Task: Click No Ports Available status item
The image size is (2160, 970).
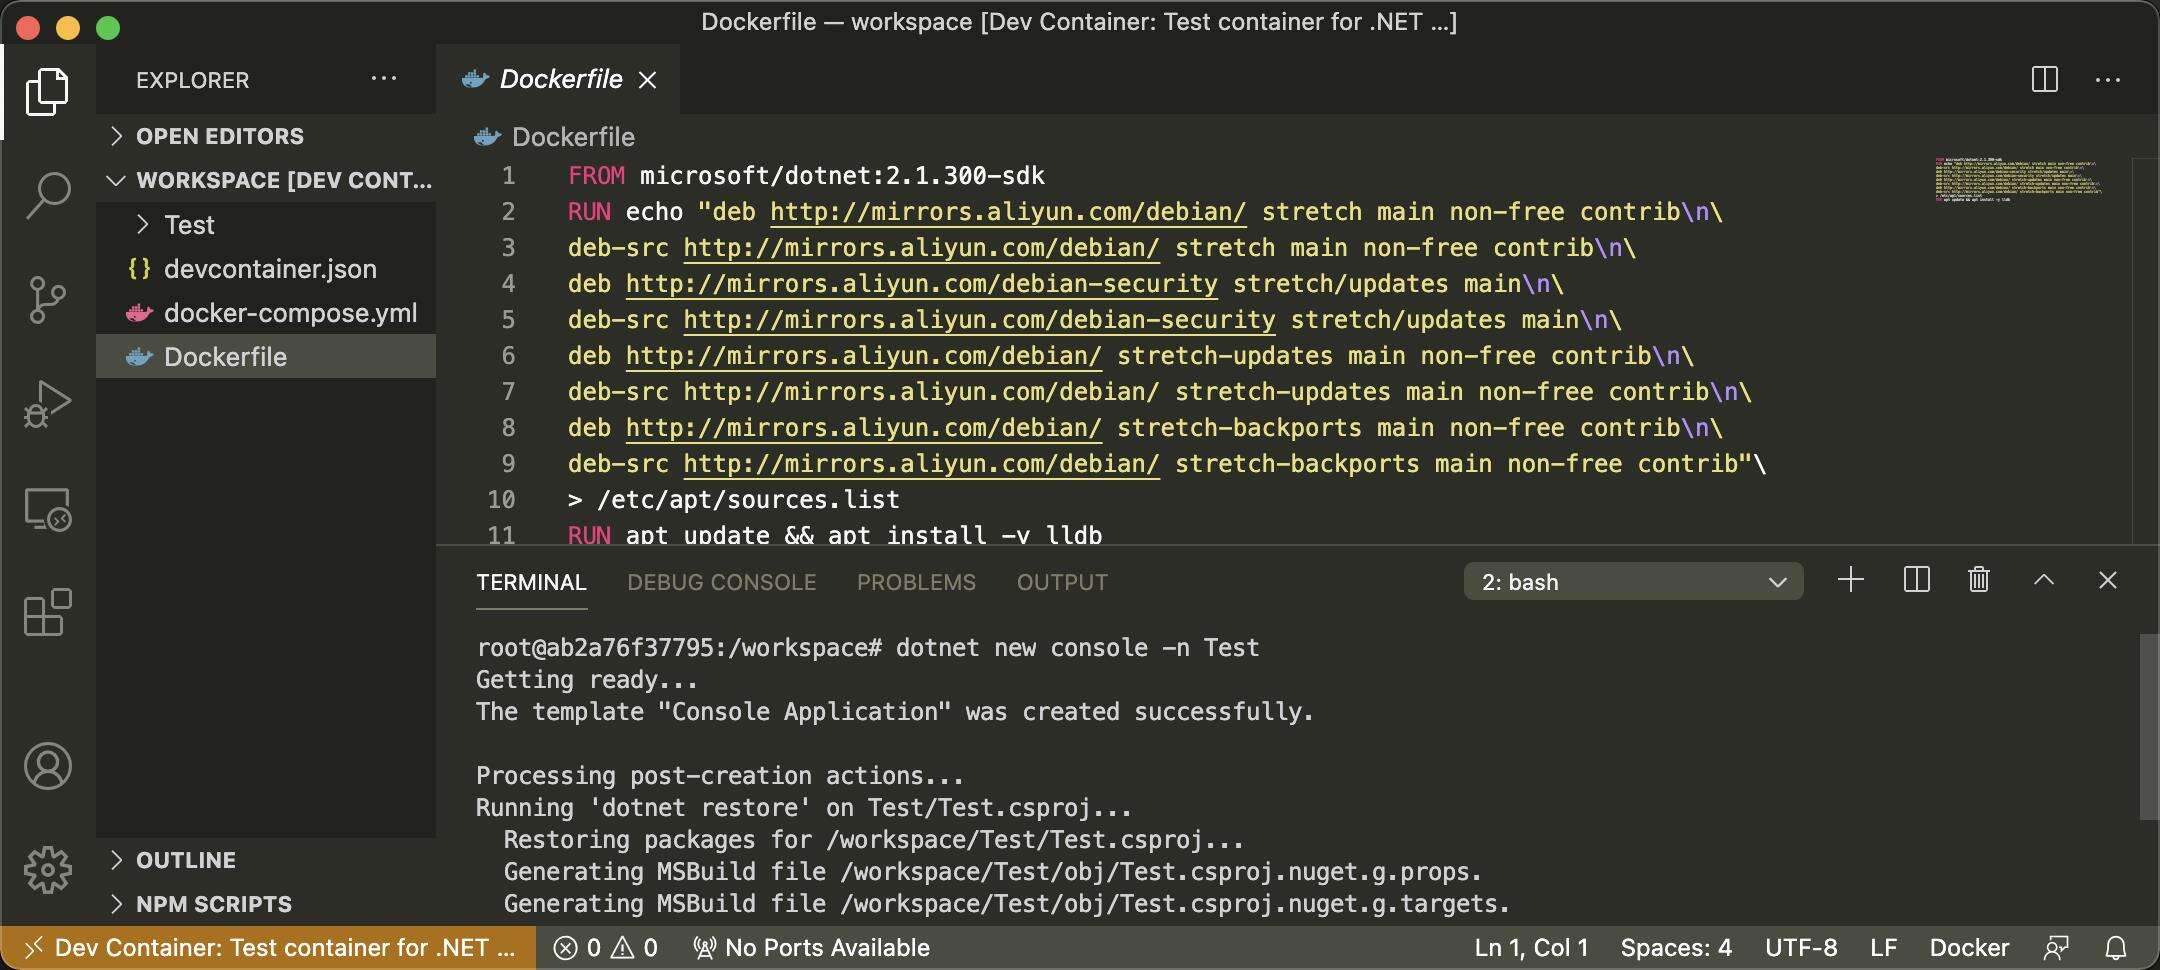Action: [x=811, y=947]
